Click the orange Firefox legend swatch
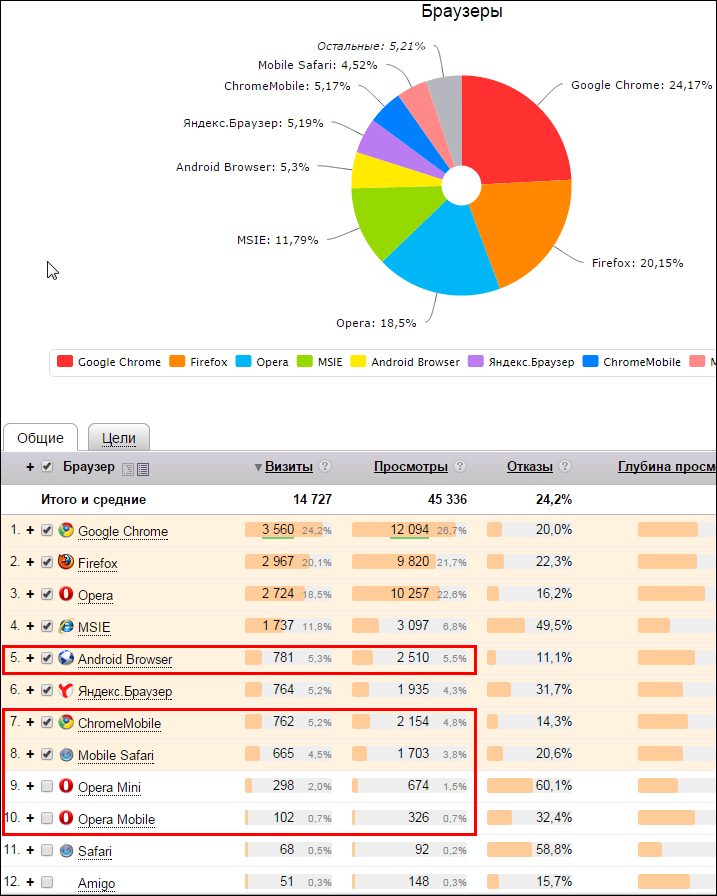This screenshot has width=717, height=896. tap(177, 361)
